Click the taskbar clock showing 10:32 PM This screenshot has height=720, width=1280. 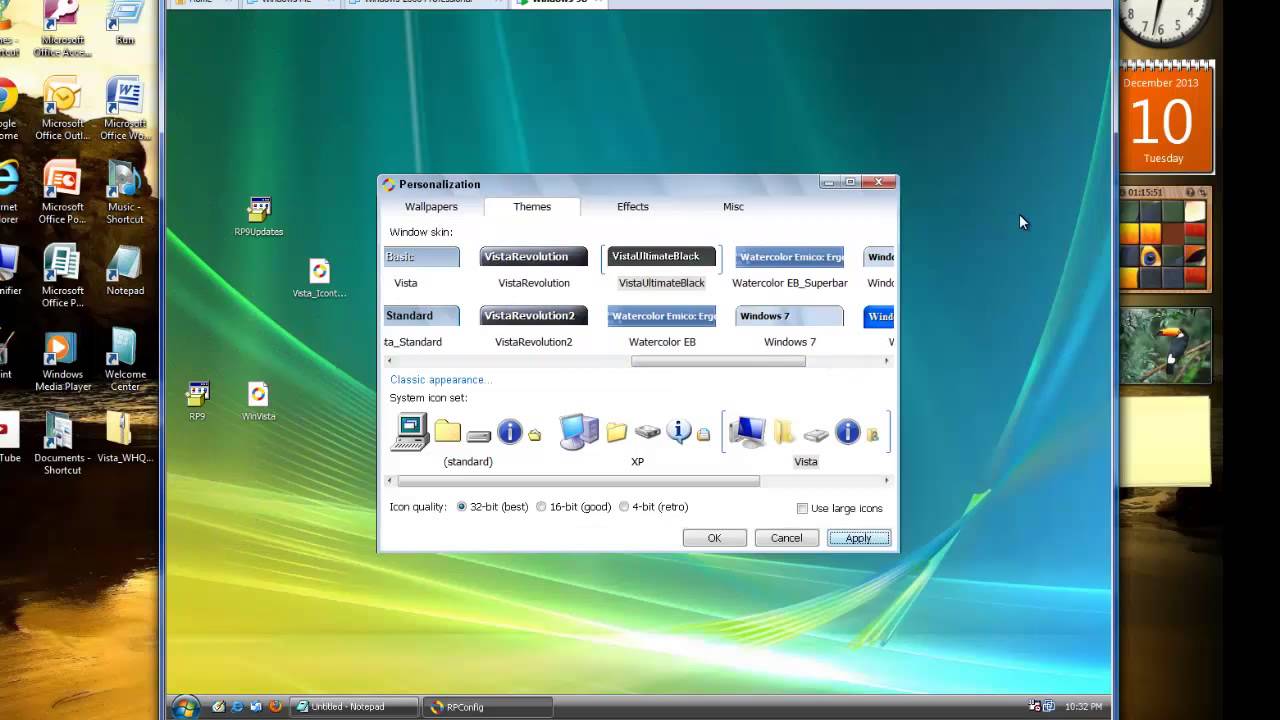point(1084,707)
